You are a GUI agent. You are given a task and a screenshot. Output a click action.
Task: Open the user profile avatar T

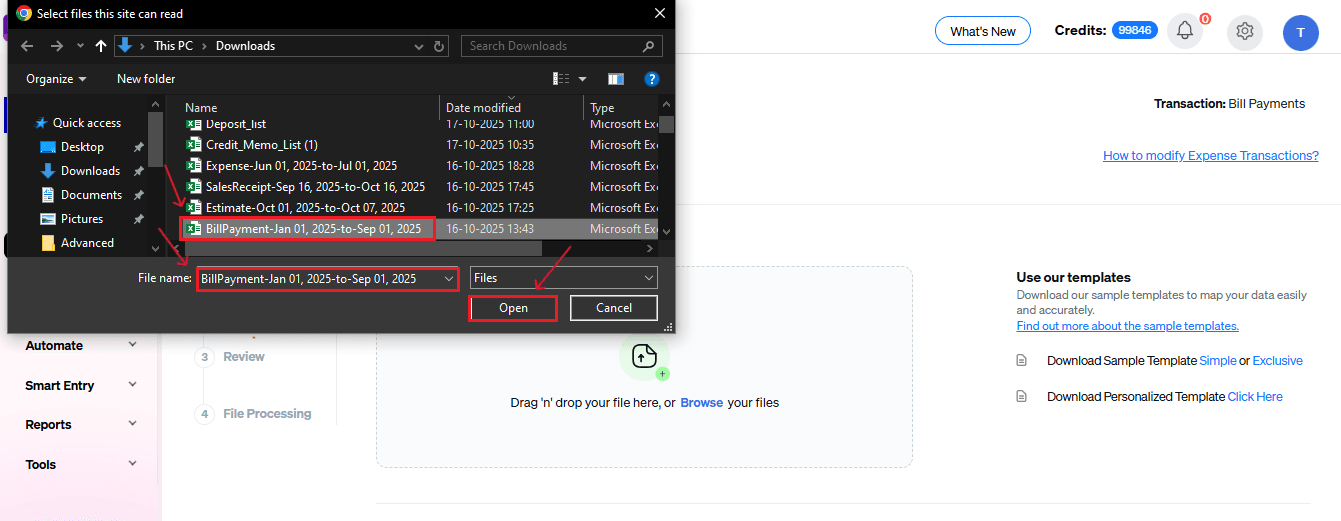pos(1300,32)
